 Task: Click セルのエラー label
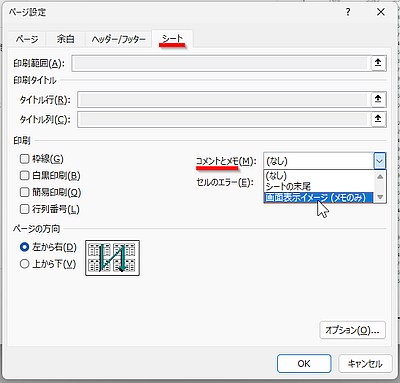point(225,182)
